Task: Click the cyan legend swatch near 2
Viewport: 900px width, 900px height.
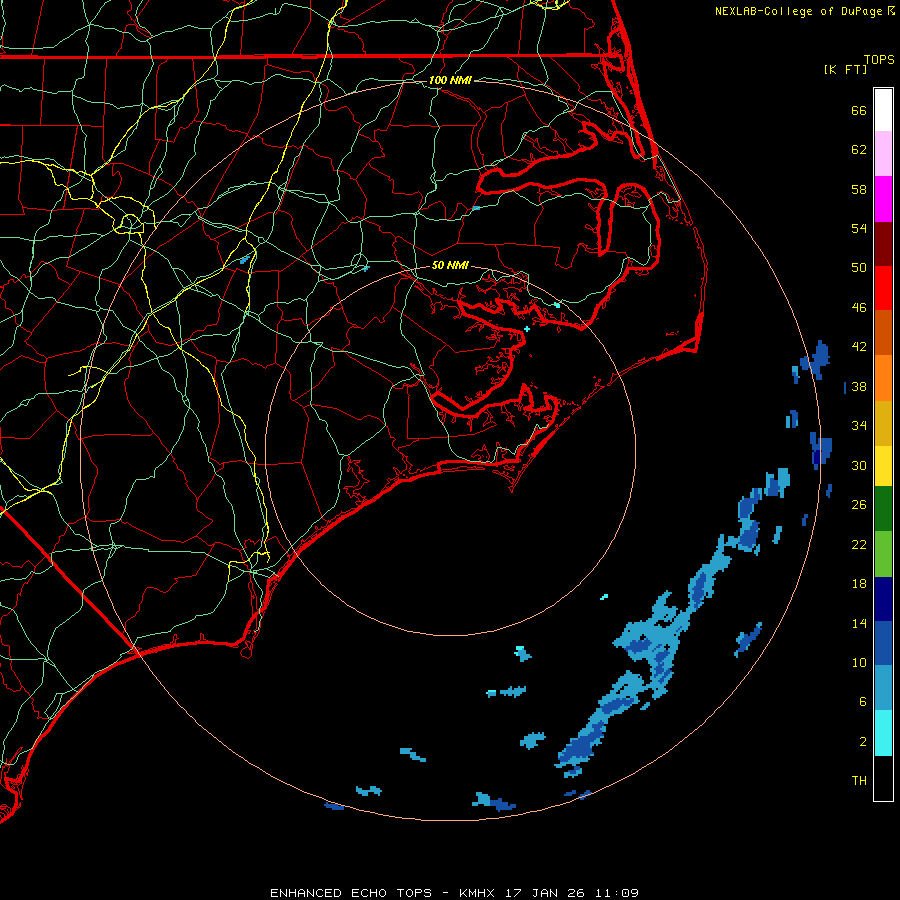Action: tap(883, 733)
